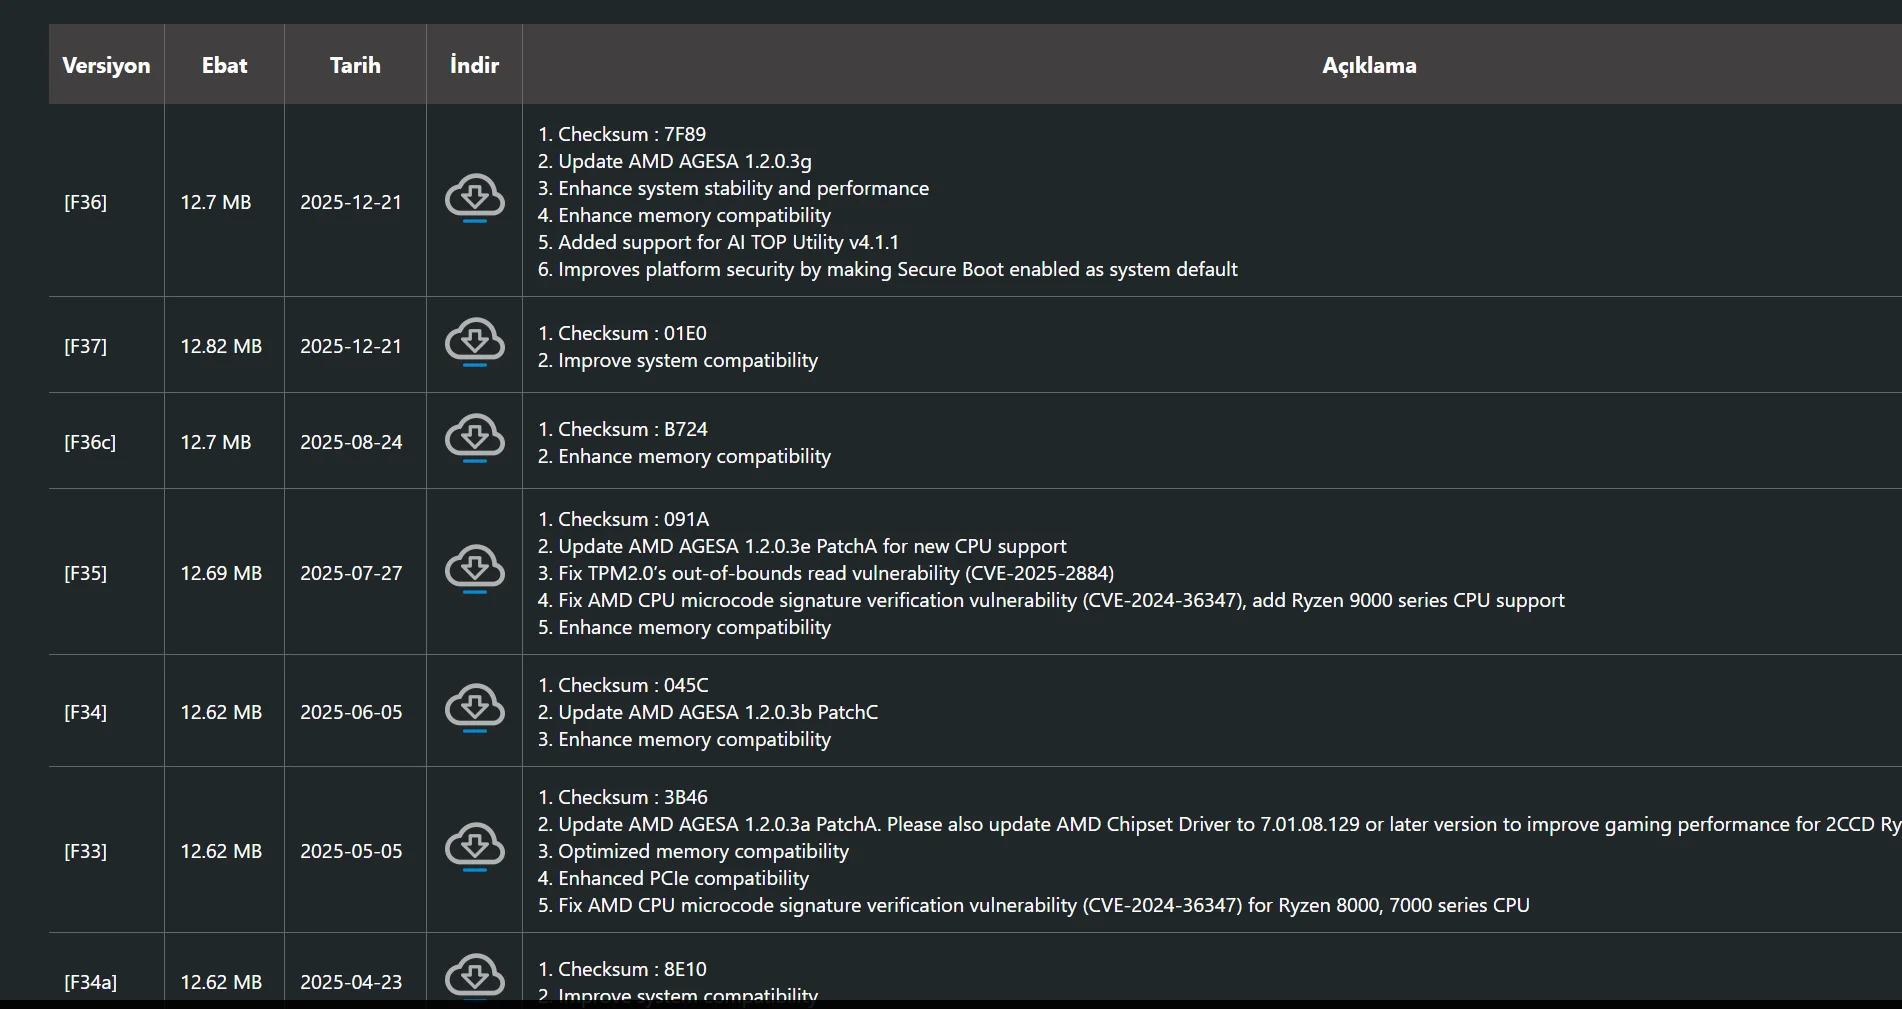Image resolution: width=1902 pixels, height=1009 pixels.
Task: Select the [F36] version label
Action: [x=86, y=202]
